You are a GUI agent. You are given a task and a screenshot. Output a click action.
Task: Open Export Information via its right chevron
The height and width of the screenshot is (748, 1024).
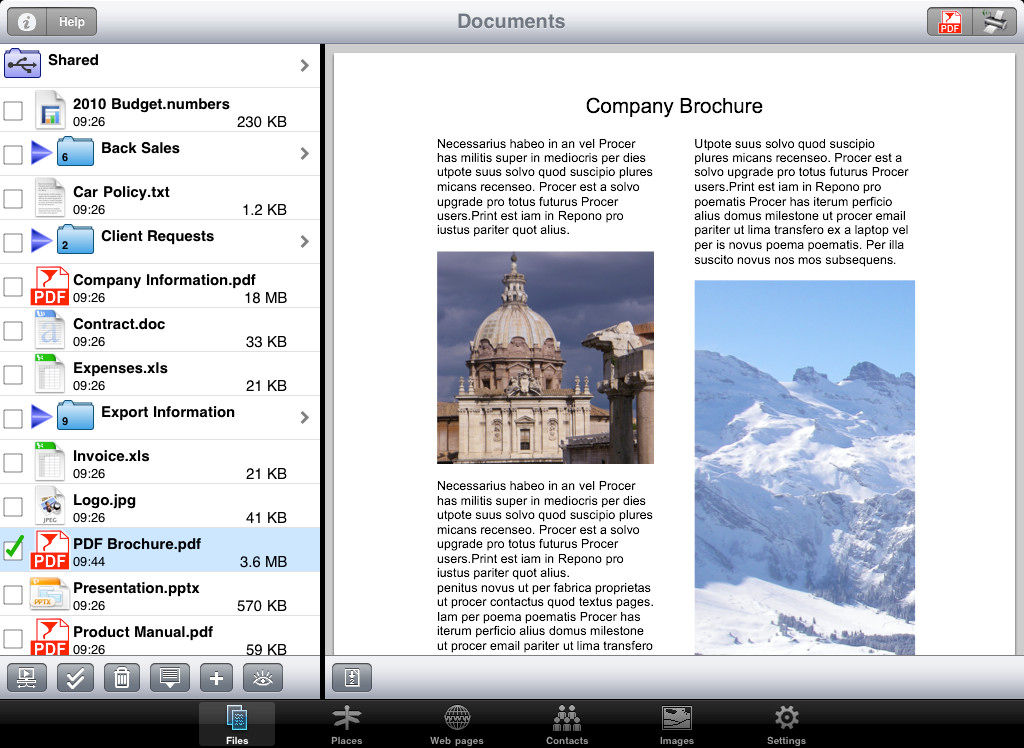(x=304, y=417)
